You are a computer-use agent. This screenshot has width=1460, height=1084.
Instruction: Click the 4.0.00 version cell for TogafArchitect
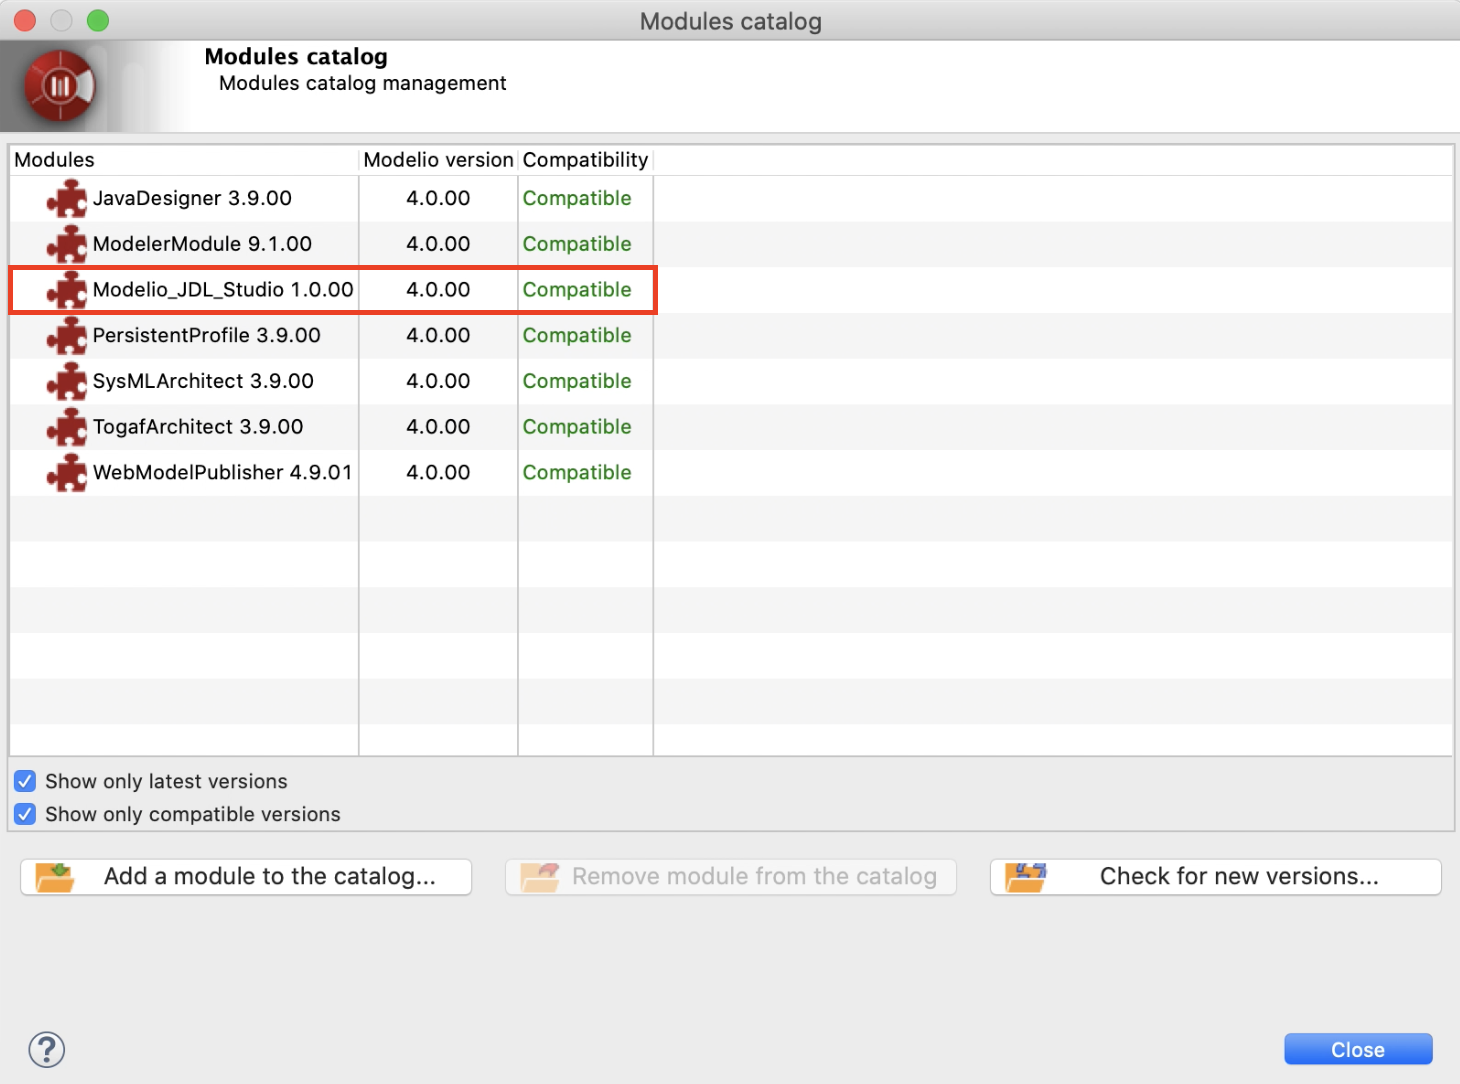[438, 427]
